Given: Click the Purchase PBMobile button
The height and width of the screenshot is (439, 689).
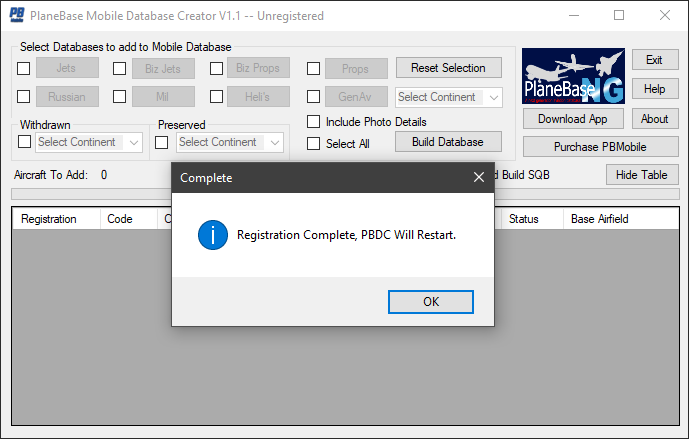Looking at the screenshot, I should [600, 147].
